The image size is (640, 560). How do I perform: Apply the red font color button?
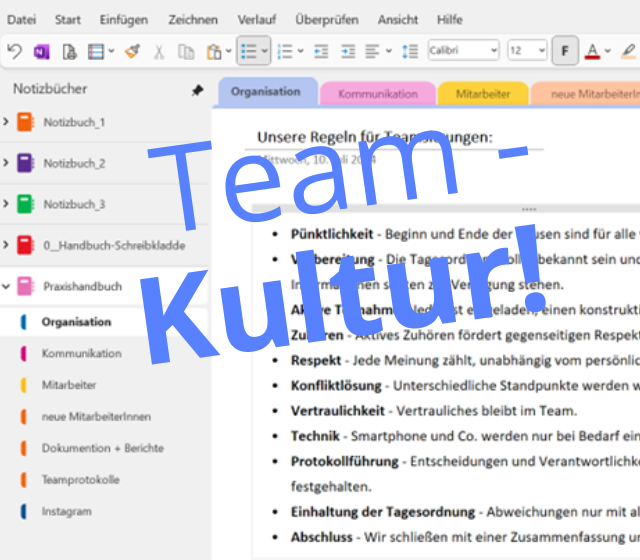point(592,51)
